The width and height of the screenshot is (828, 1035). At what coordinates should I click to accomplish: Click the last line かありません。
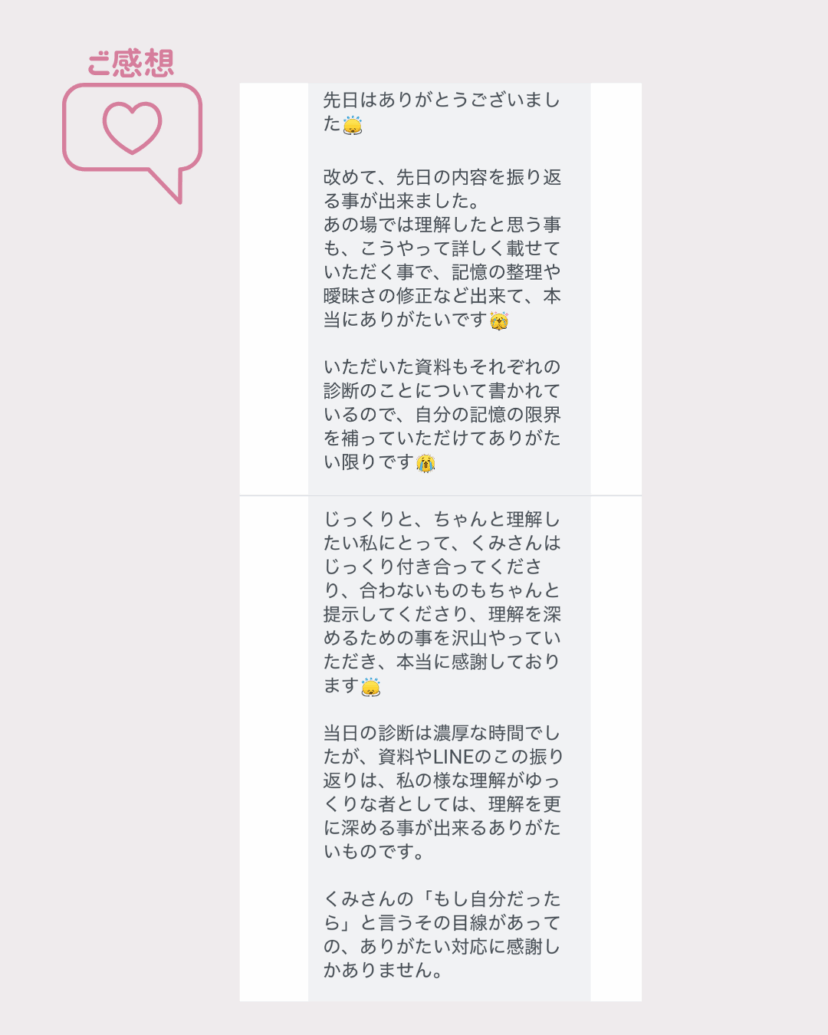pos(382,970)
